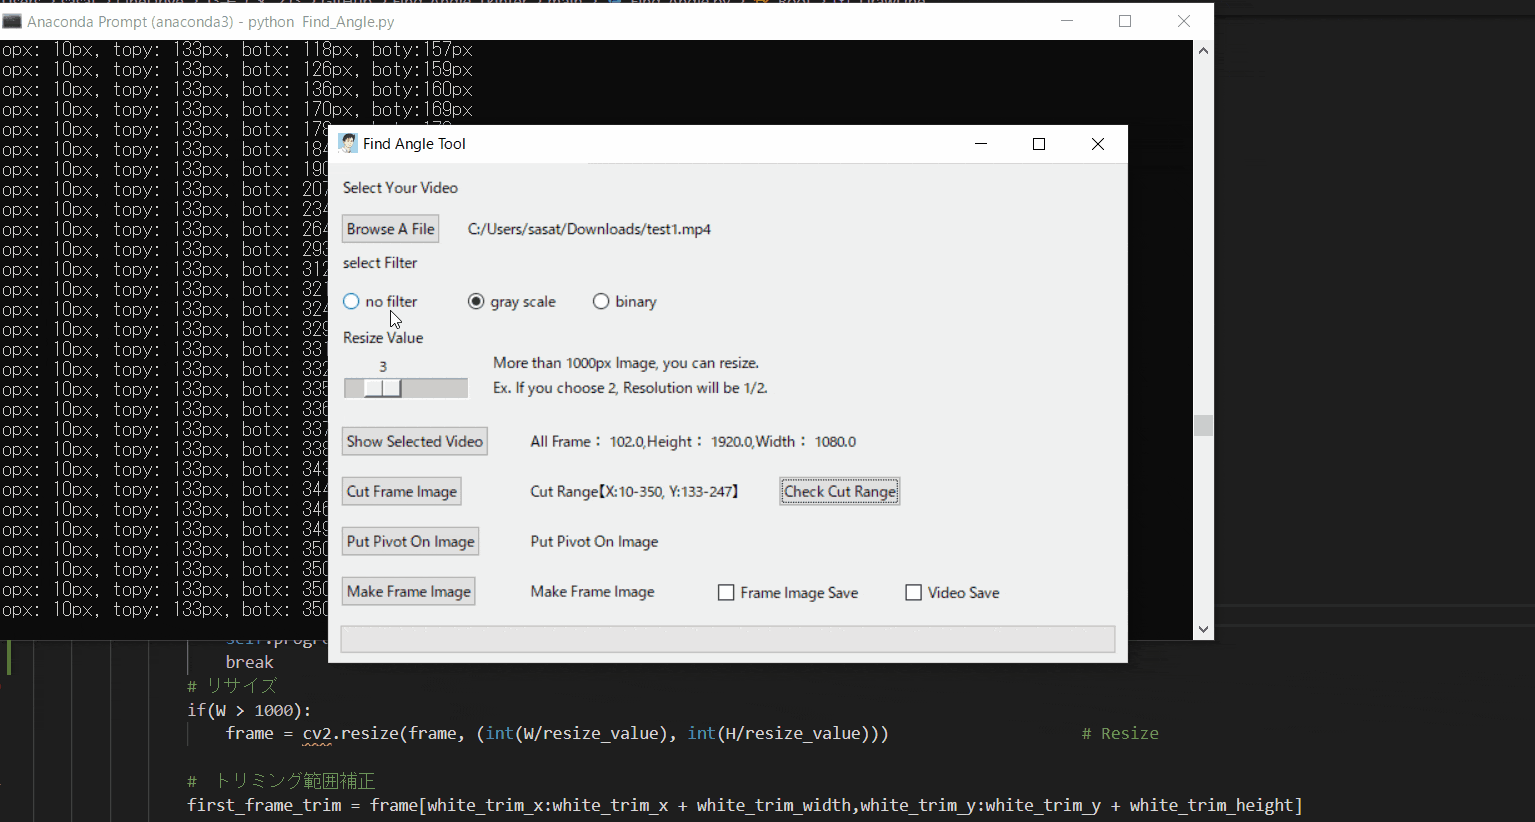The width and height of the screenshot is (1535, 822).
Task: Click Show Selected Video button
Action: (414, 441)
